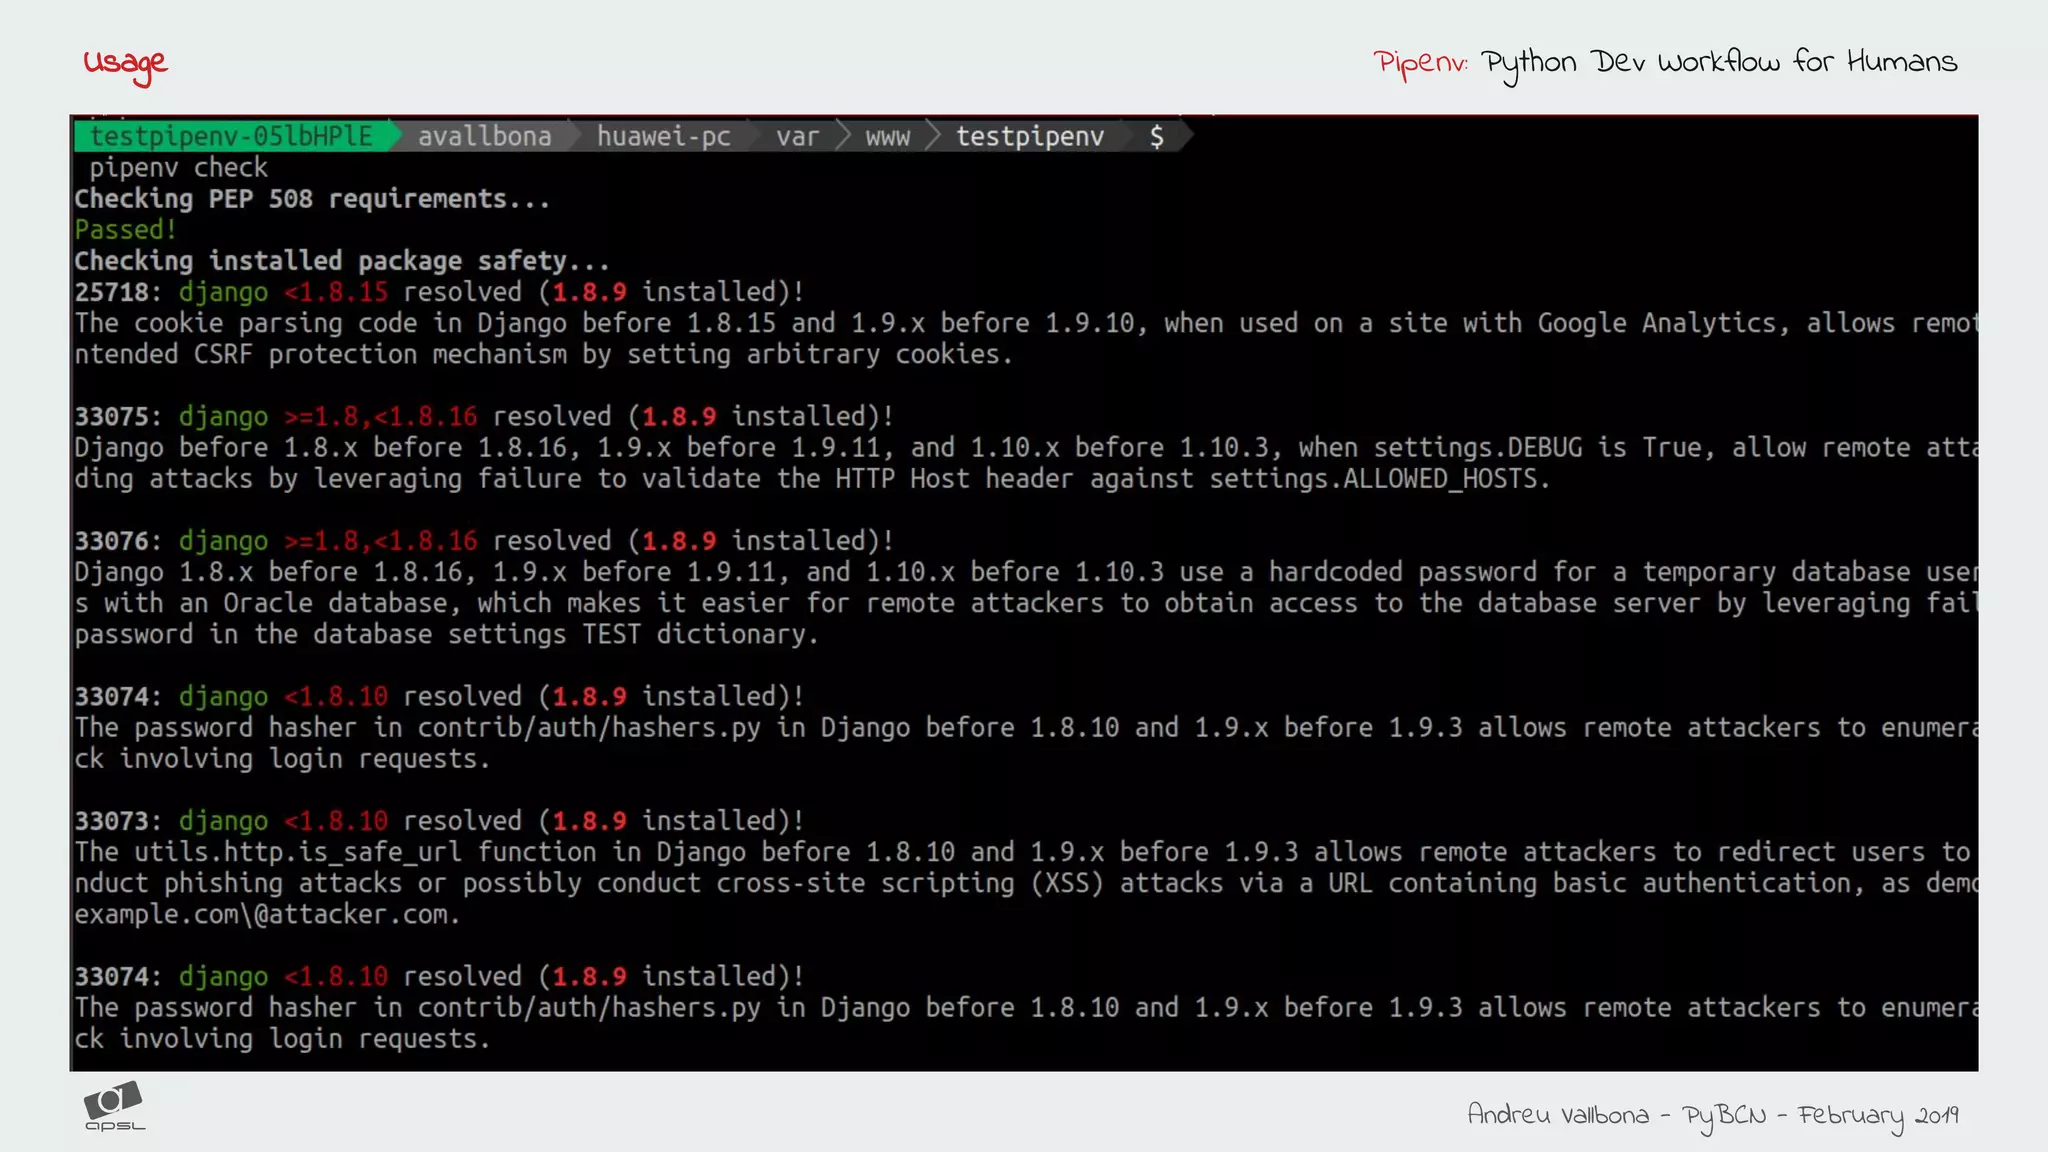Click 'Checking PEP 508 requirements...' line
This screenshot has height=1152, width=2048.
click(x=312, y=198)
